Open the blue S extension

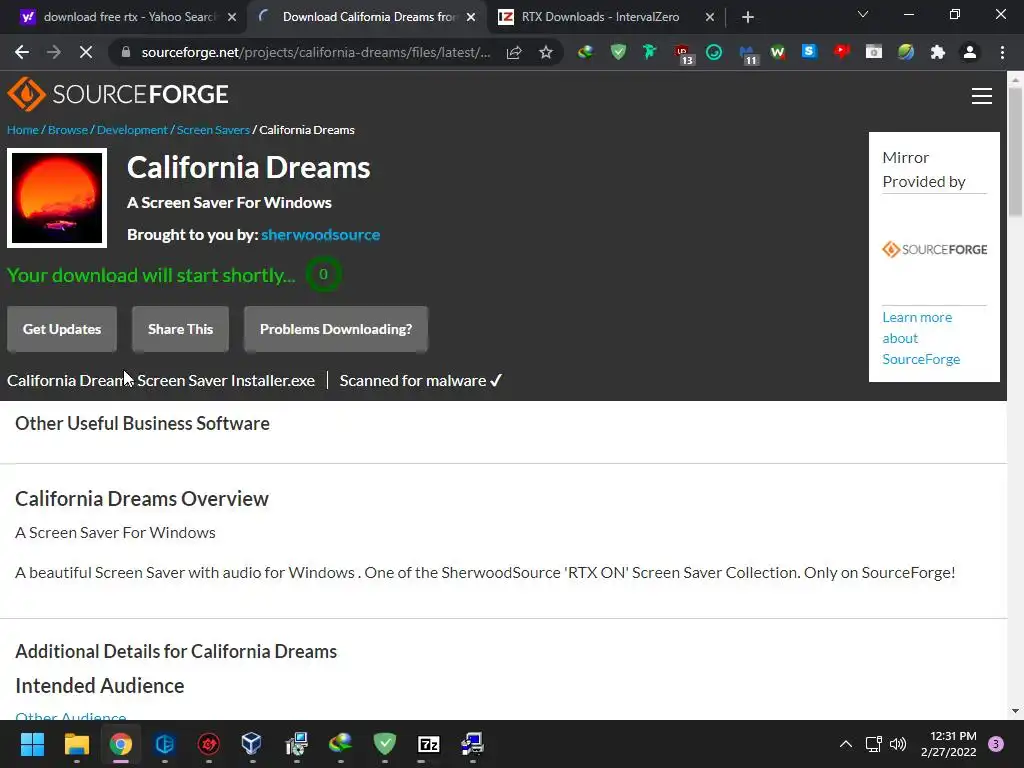click(x=809, y=51)
